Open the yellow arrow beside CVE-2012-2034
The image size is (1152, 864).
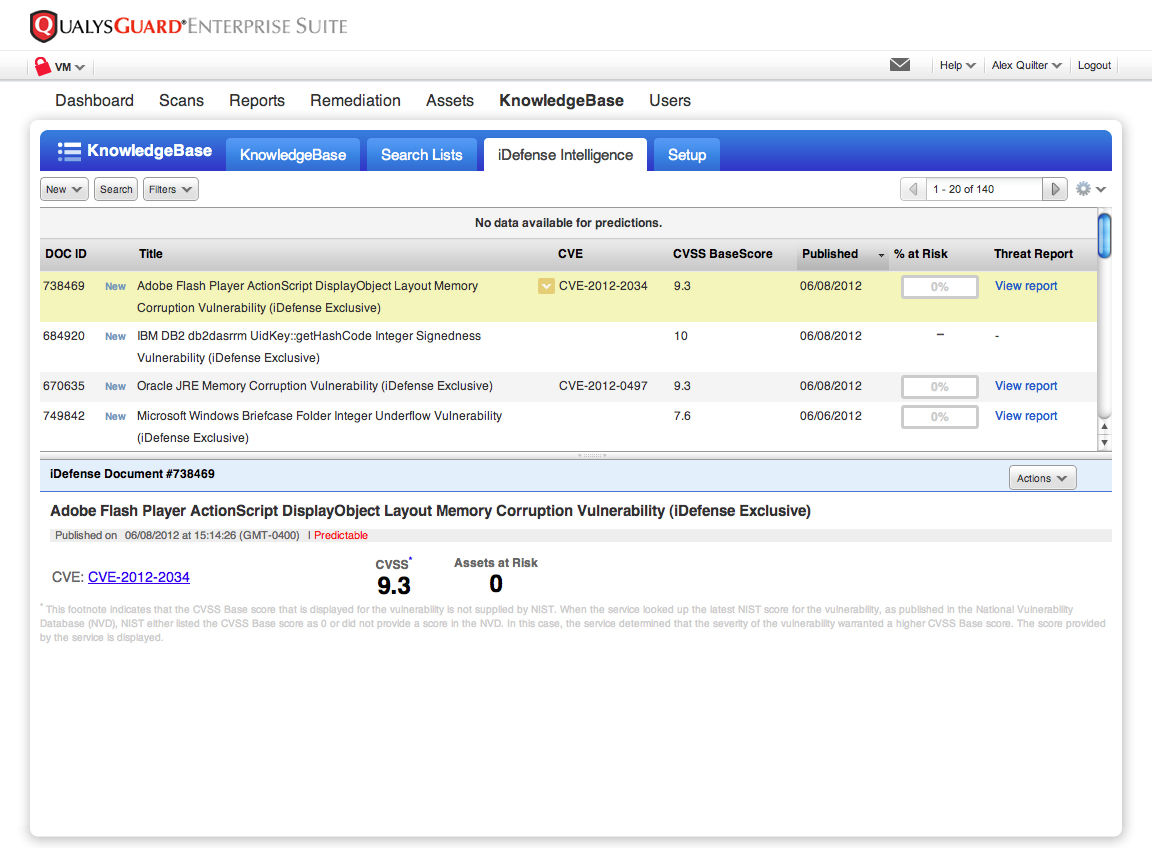click(x=546, y=286)
